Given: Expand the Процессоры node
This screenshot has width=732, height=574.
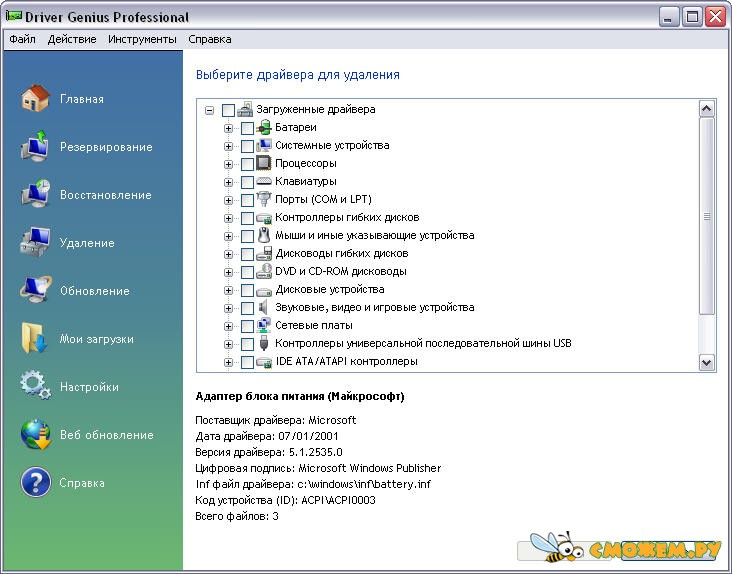Looking at the screenshot, I should pos(228,164).
